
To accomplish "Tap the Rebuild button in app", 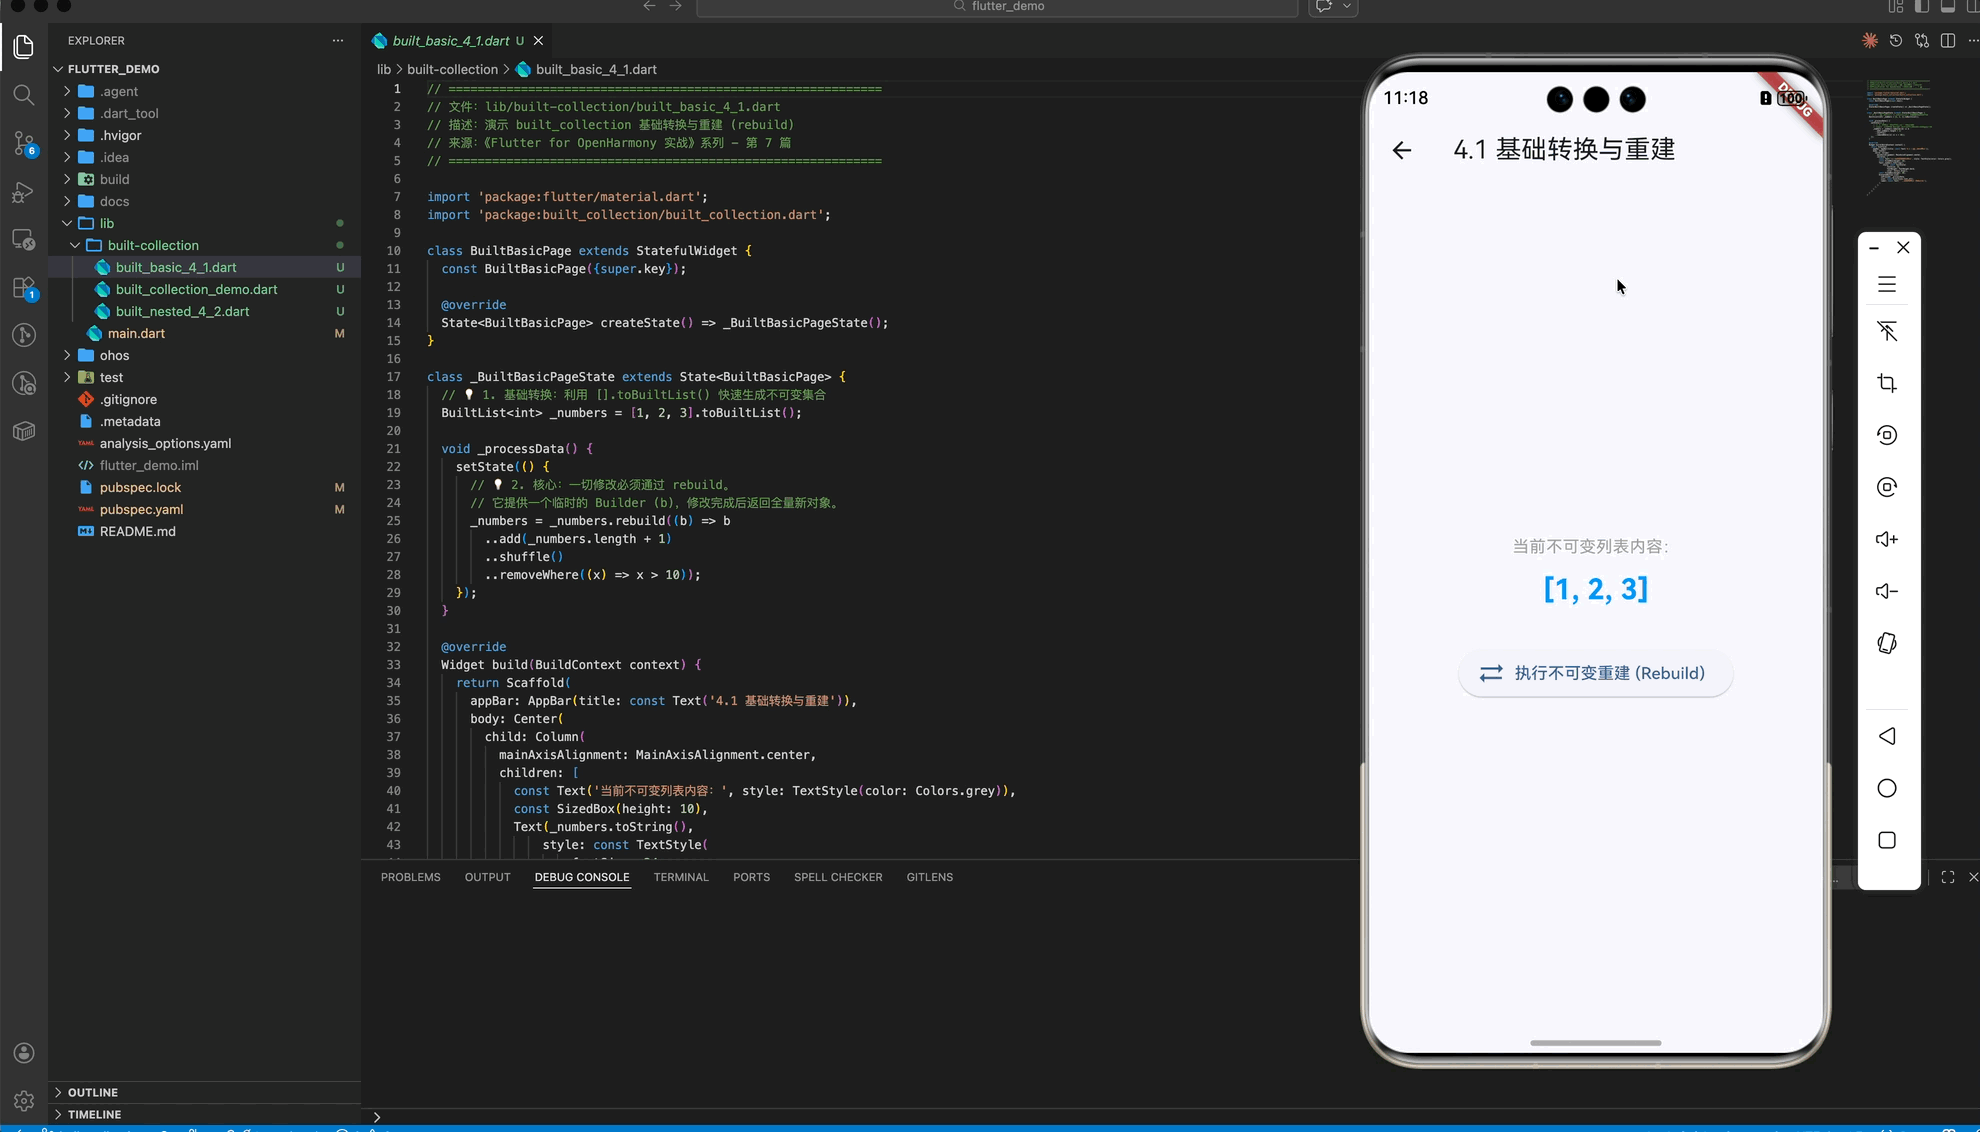I will click(x=1595, y=673).
